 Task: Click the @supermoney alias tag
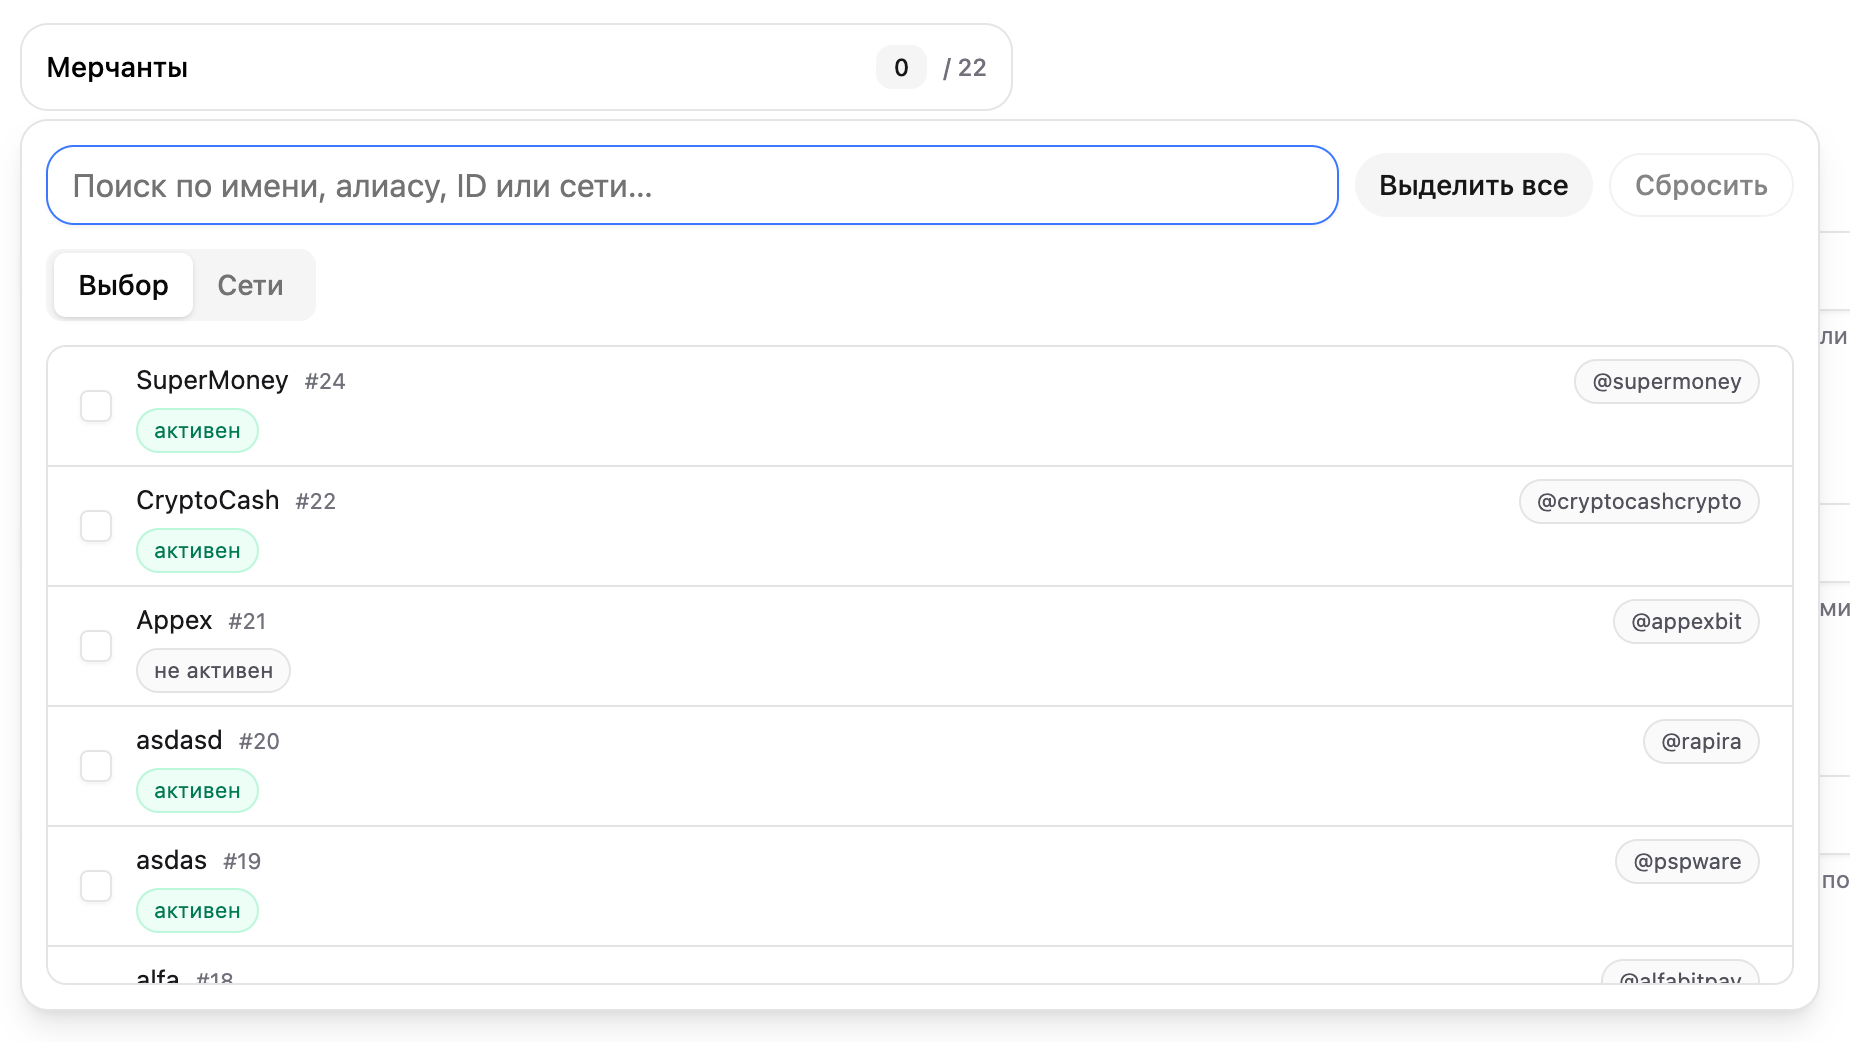pos(1666,382)
